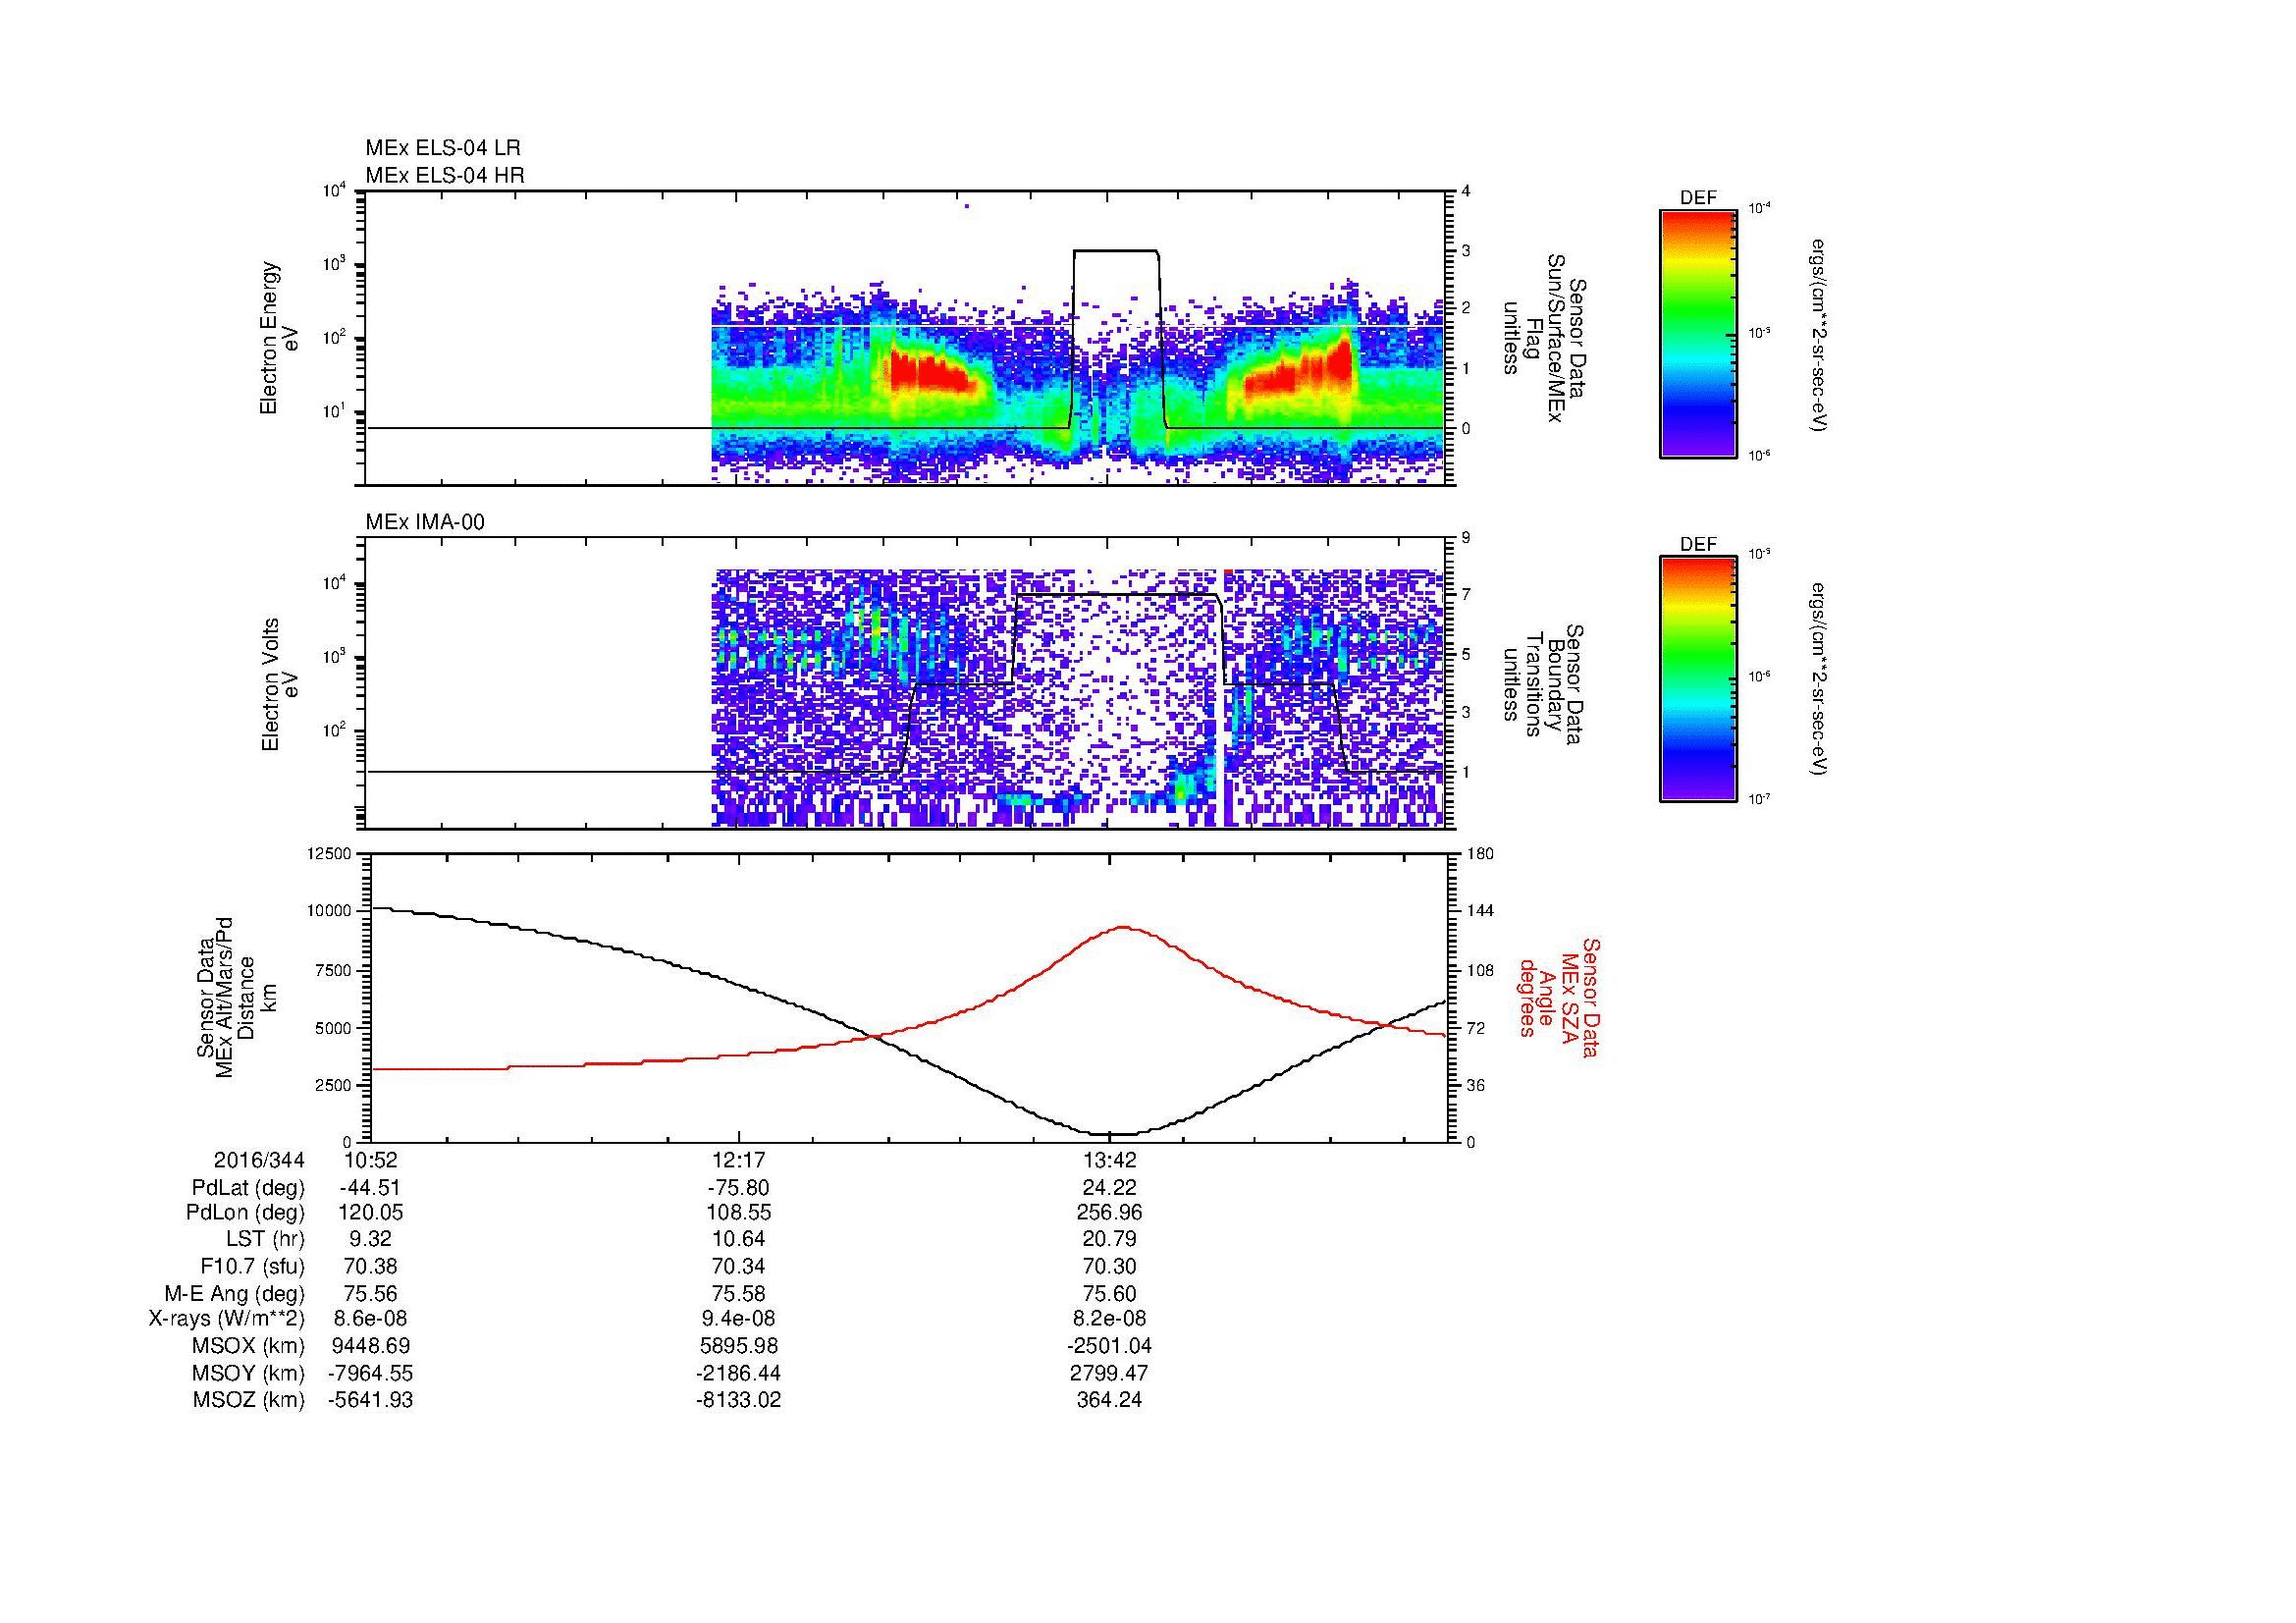The image size is (2296, 1623).
Task: Click the '7500' altitude axis tick label
Action: coord(334,970)
